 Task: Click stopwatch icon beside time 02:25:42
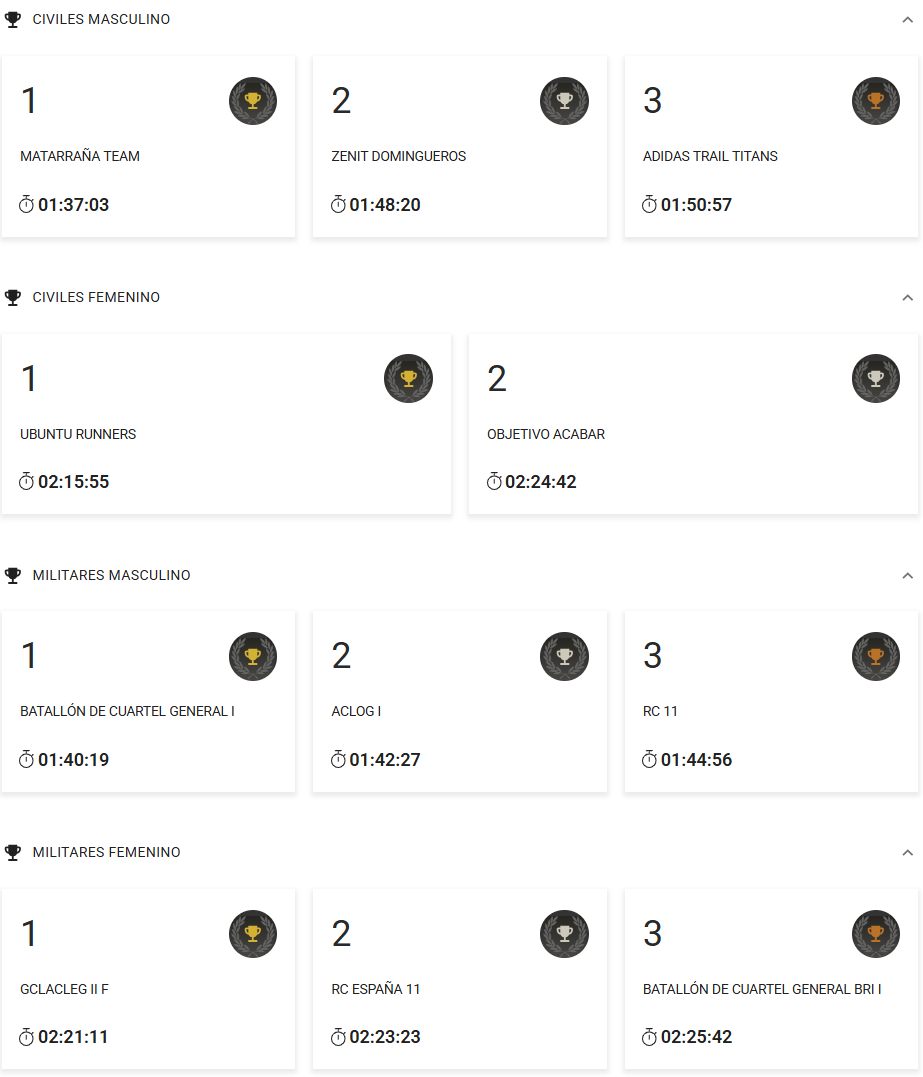coord(650,1037)
